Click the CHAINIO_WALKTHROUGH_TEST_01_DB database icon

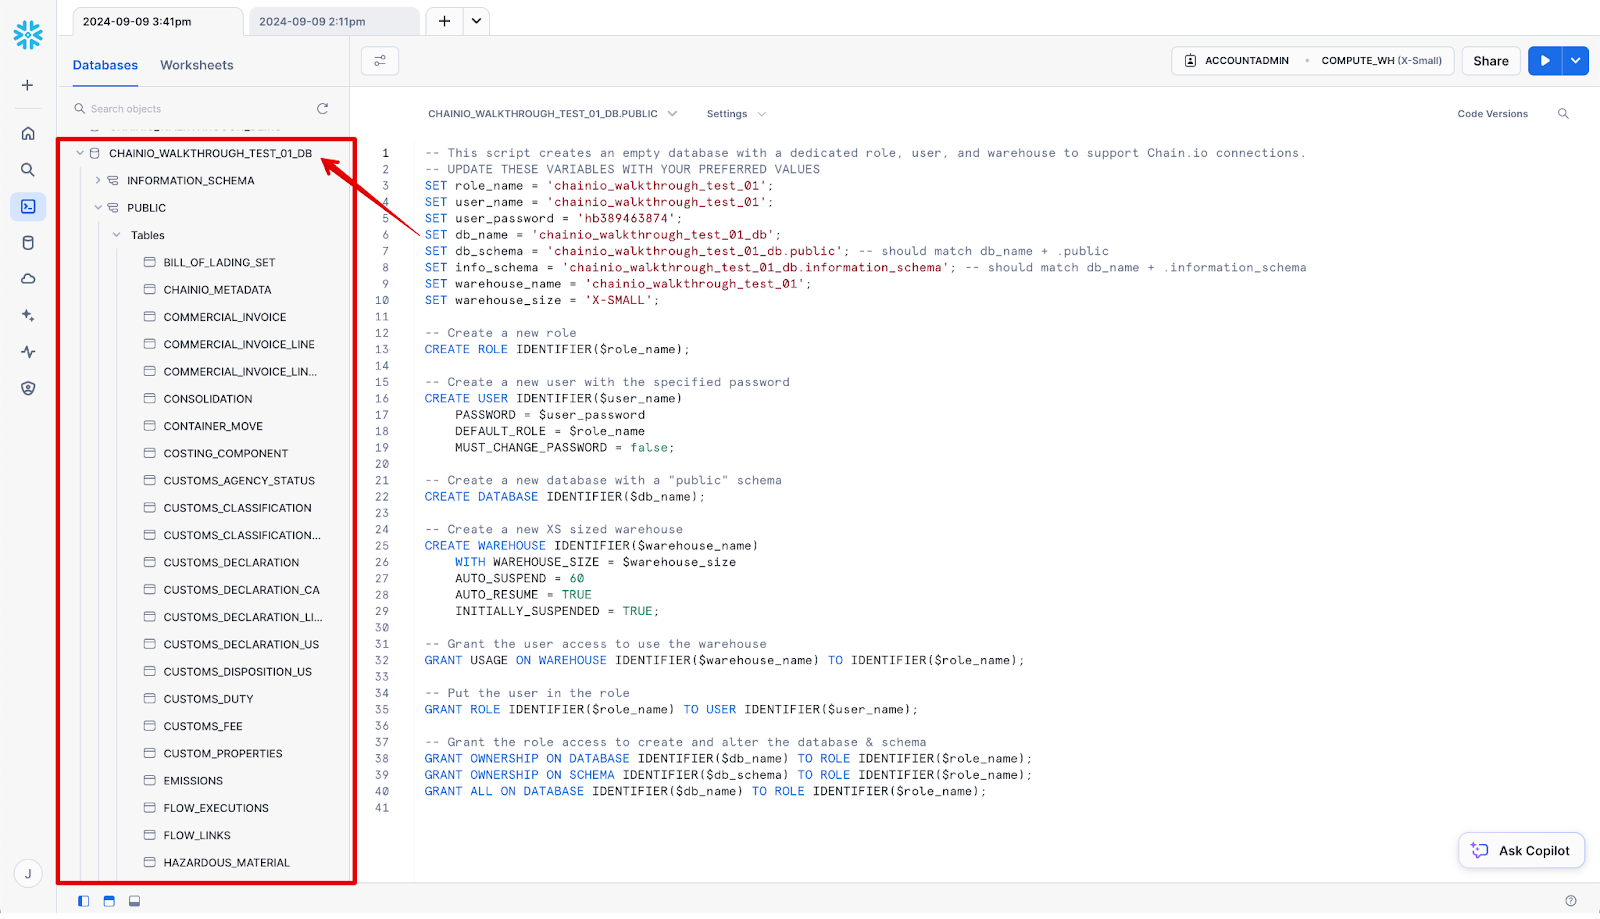tap(95, 153)
